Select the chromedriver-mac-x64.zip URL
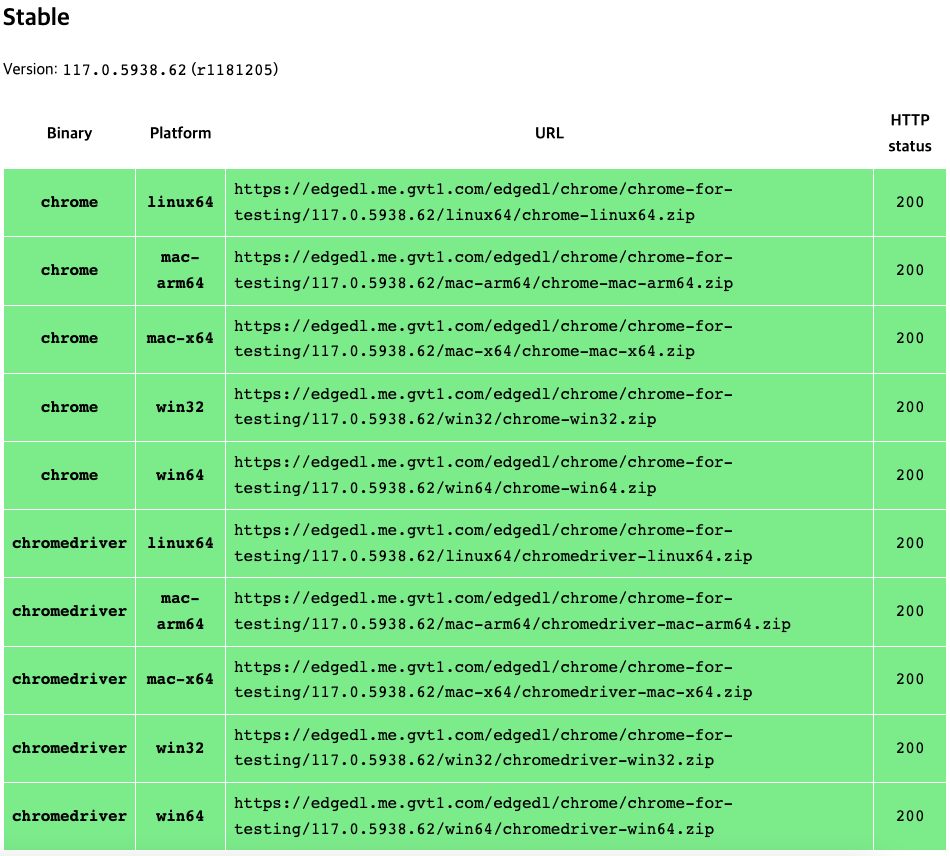The image size is (950, 856). click(x=493, y=680)
